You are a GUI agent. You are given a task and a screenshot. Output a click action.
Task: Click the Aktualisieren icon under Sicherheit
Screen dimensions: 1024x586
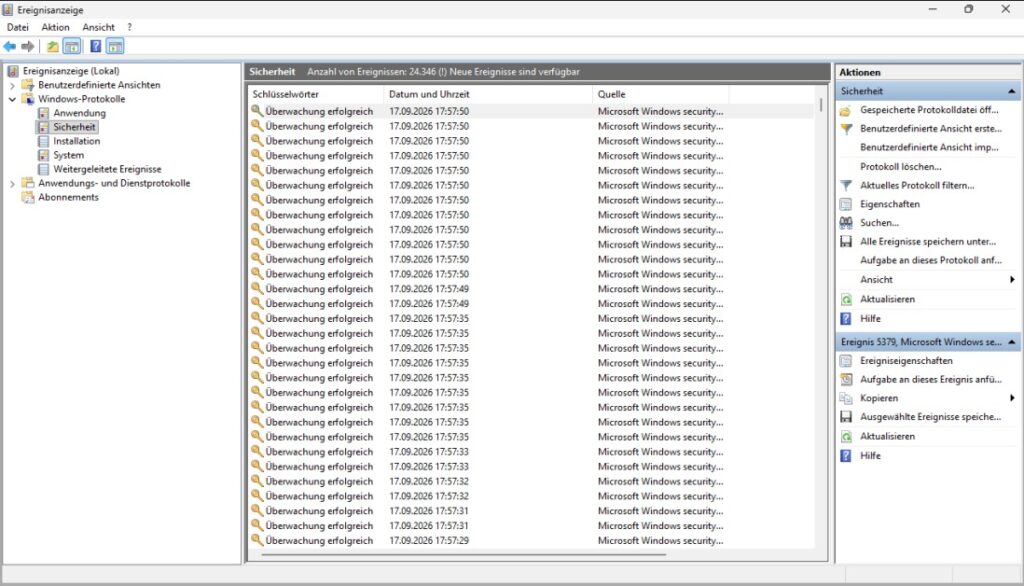click(846, 299)
